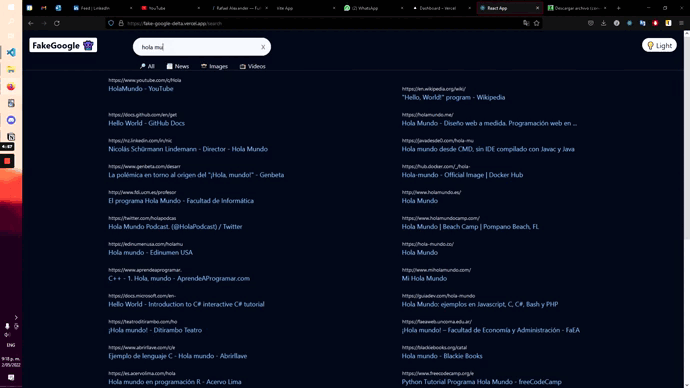Go back with the browser back arrow

tap(30, 23)
